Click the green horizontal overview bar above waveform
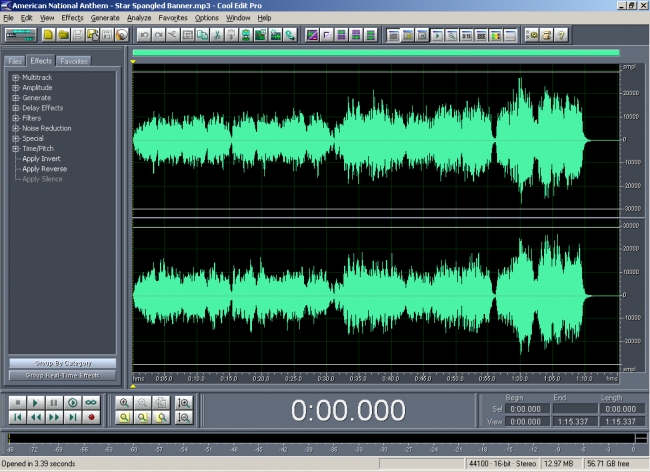This screenshot has width=650, height=472. (375, 53)
